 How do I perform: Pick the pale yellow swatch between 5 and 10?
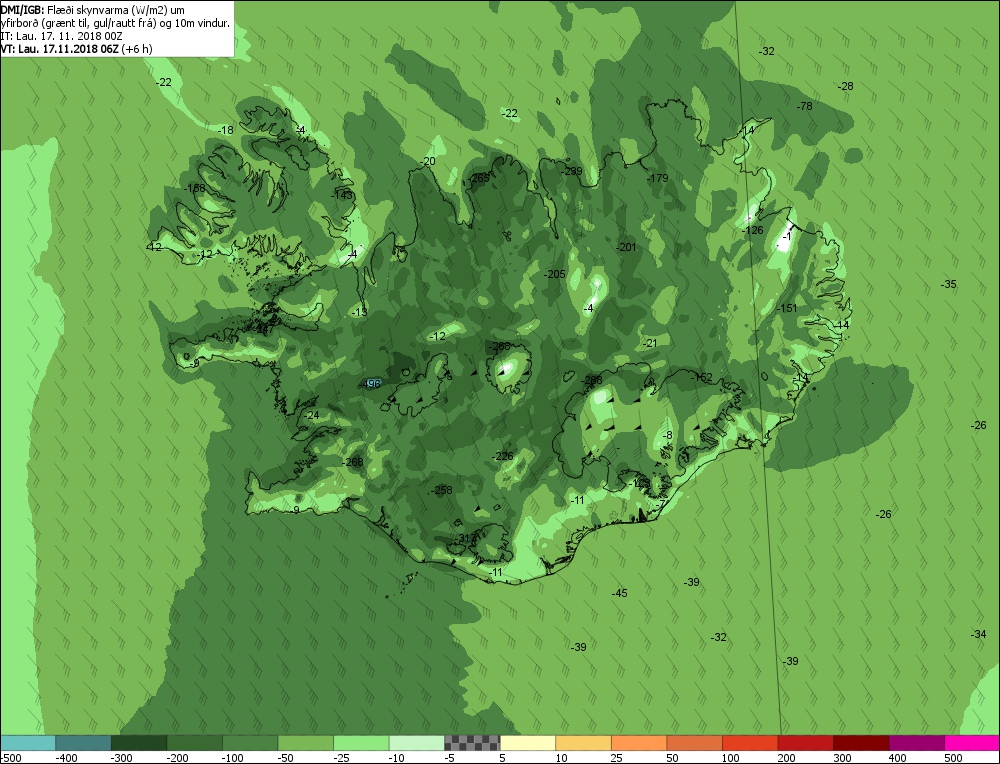[x=527, y=743]
